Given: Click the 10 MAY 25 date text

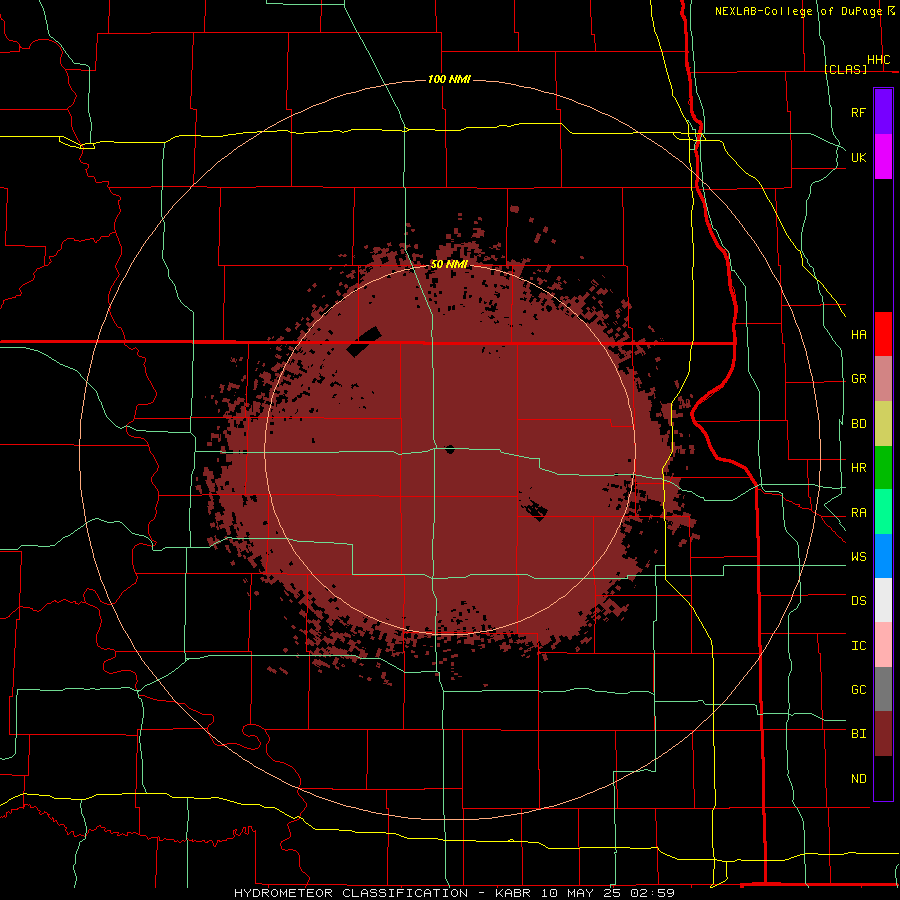Looking at the screenshot, I should coord(583,893).
